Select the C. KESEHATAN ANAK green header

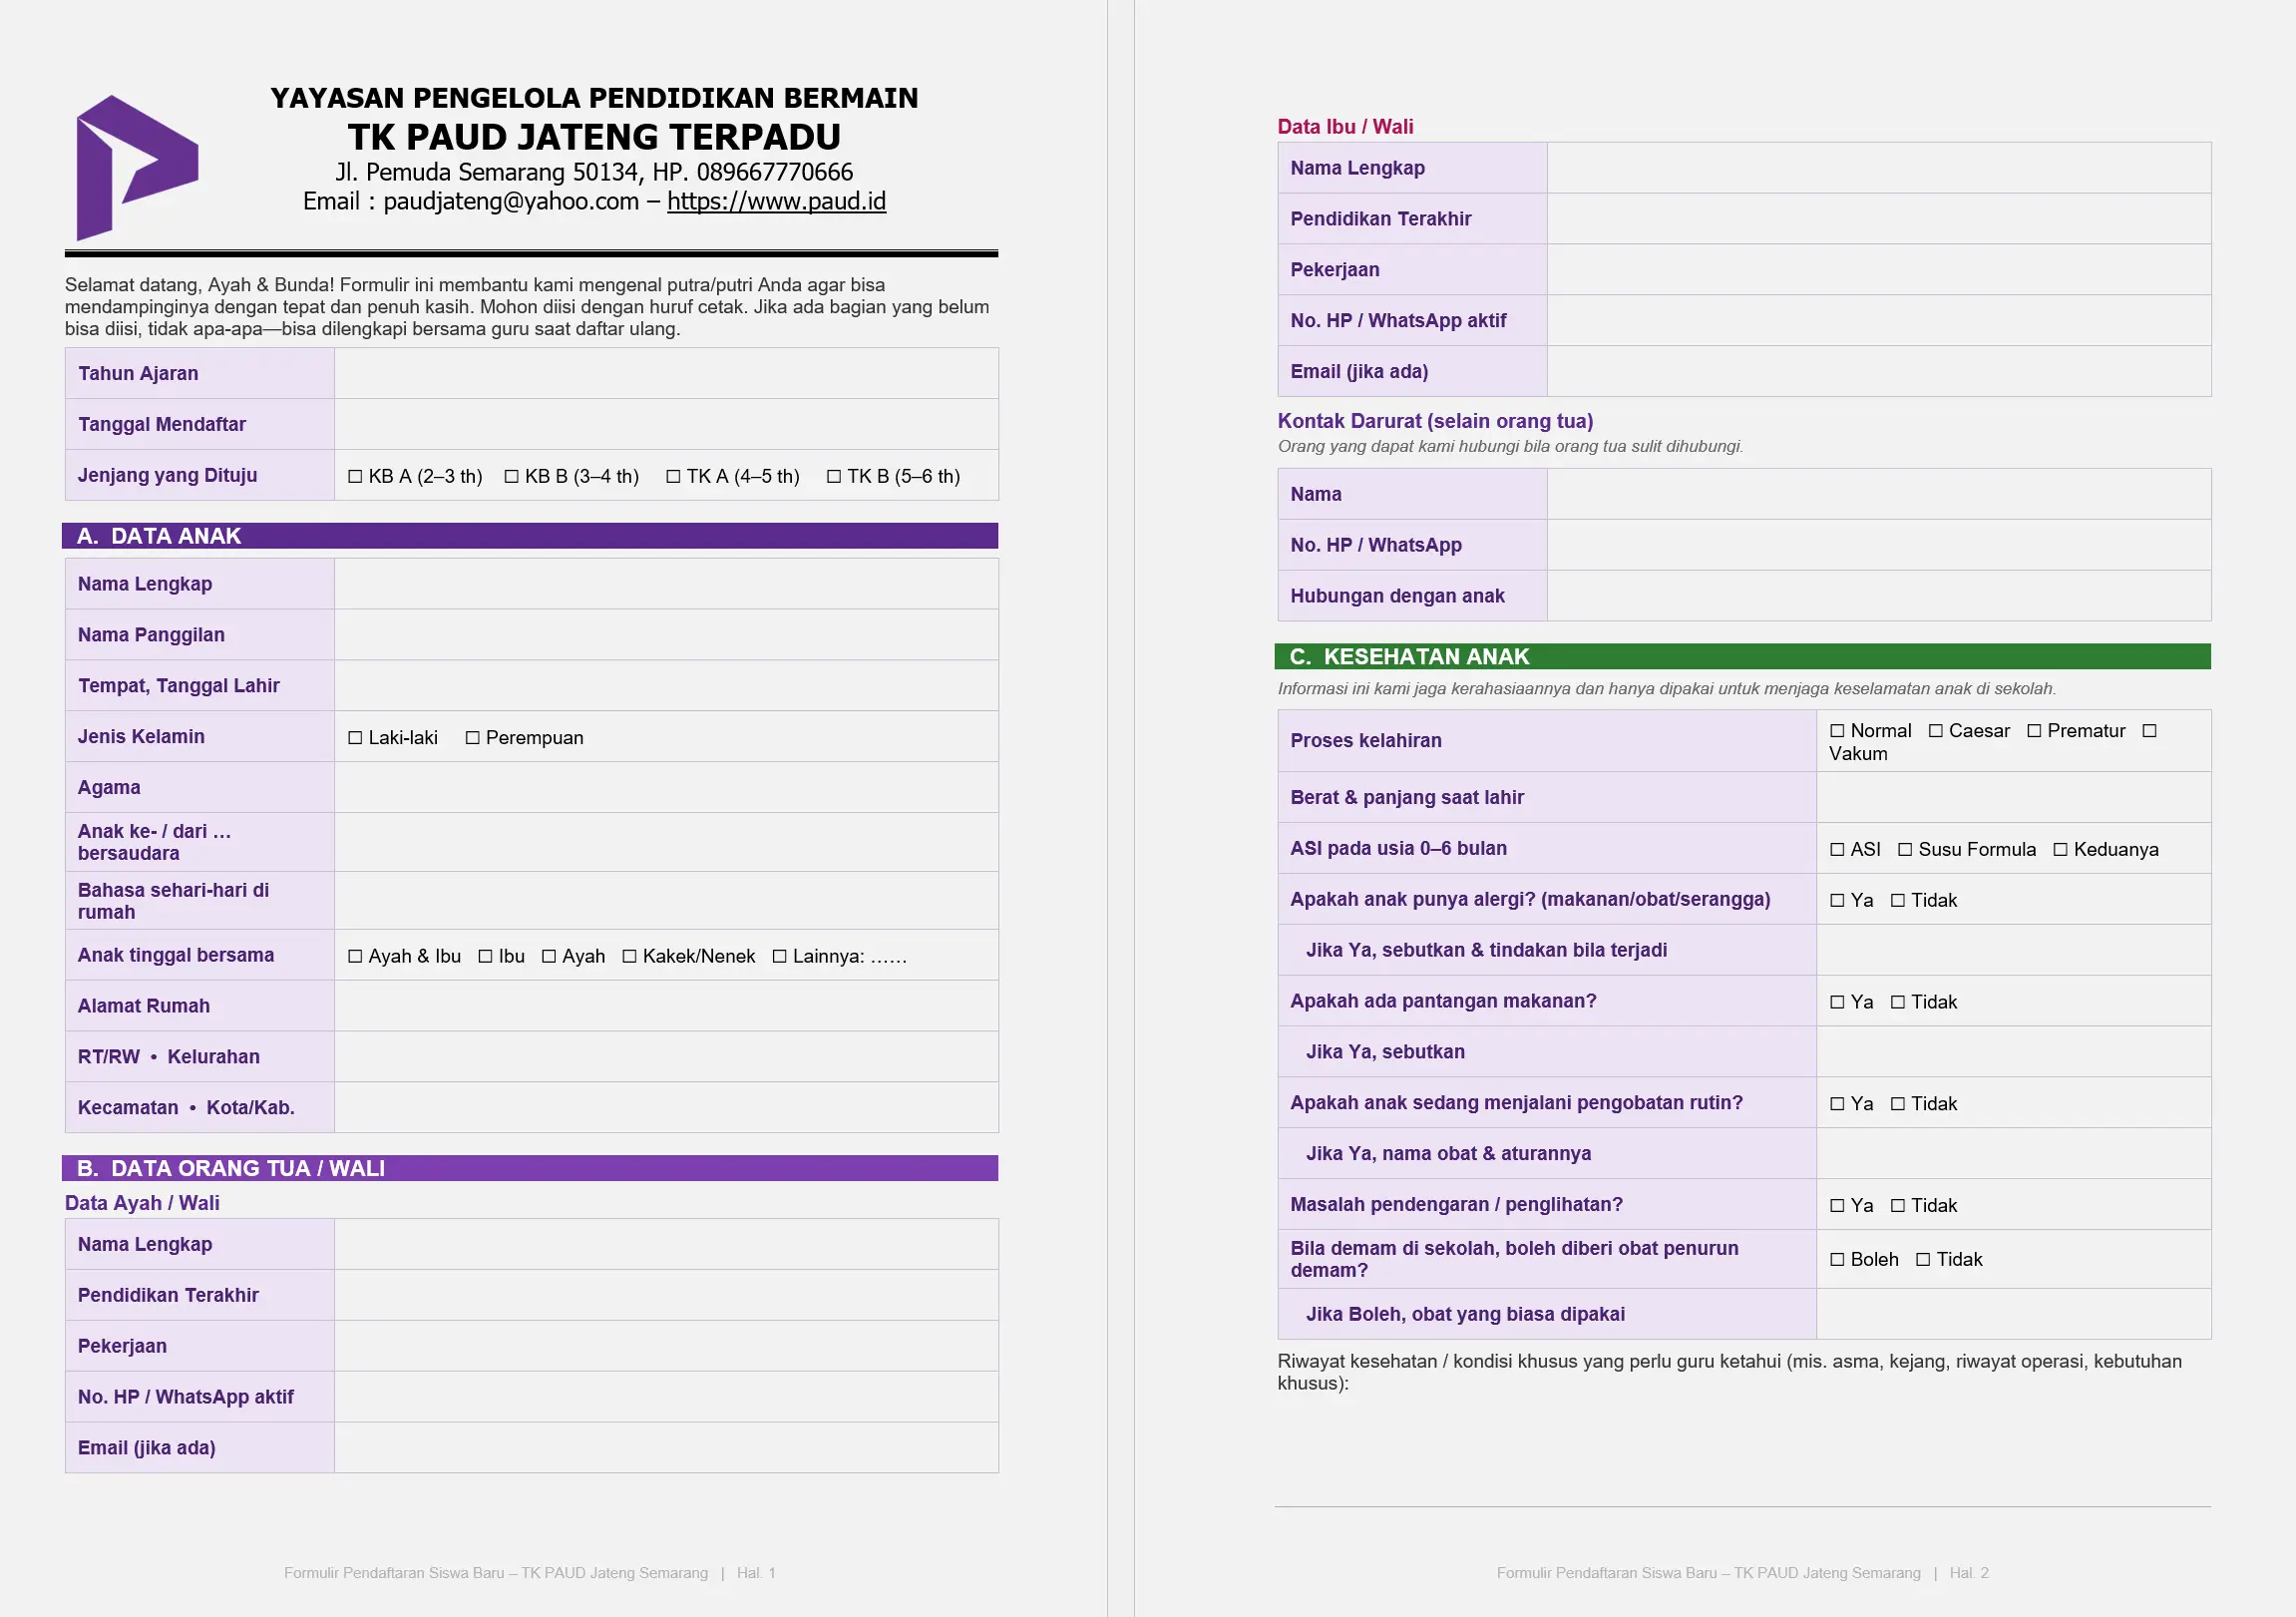point(1742,657)
